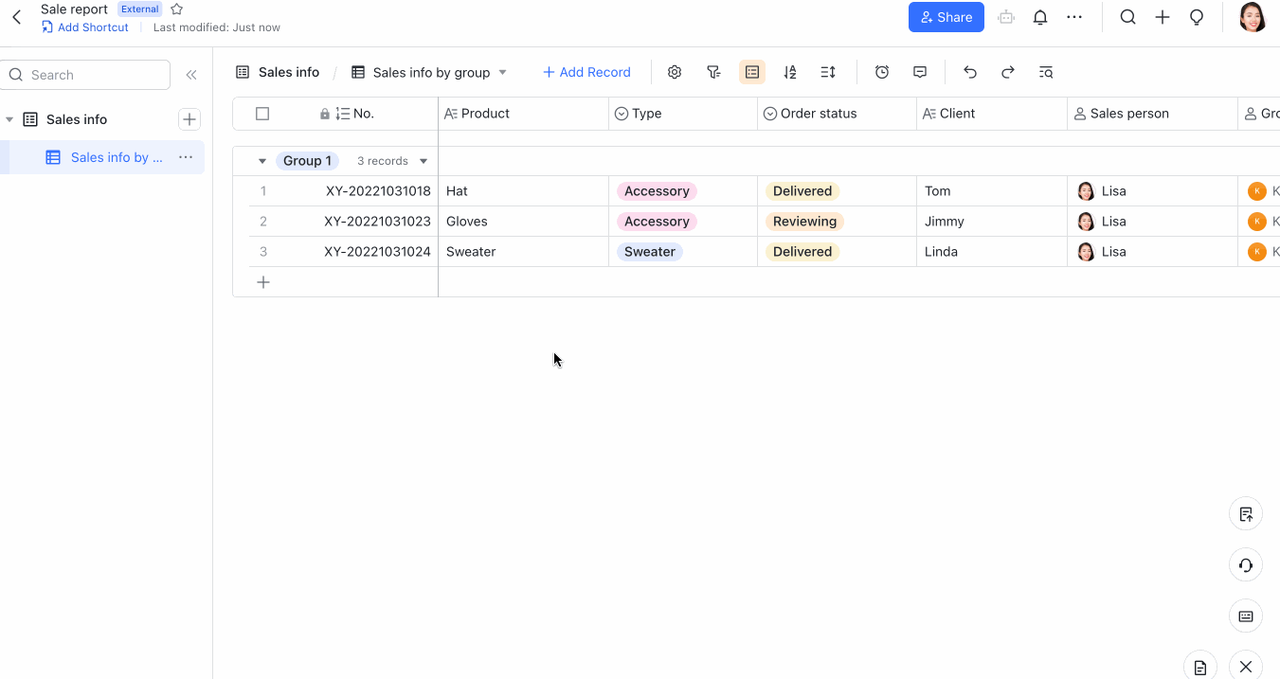1280x679 pixels.
Task: Click the redo arrow icon
Action: coord(1008,72)
